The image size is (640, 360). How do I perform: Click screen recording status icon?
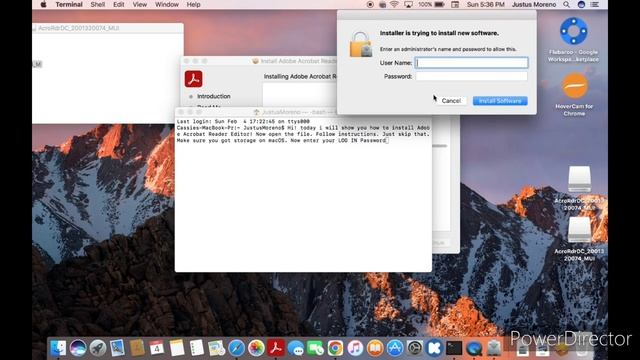pos(370,4)
